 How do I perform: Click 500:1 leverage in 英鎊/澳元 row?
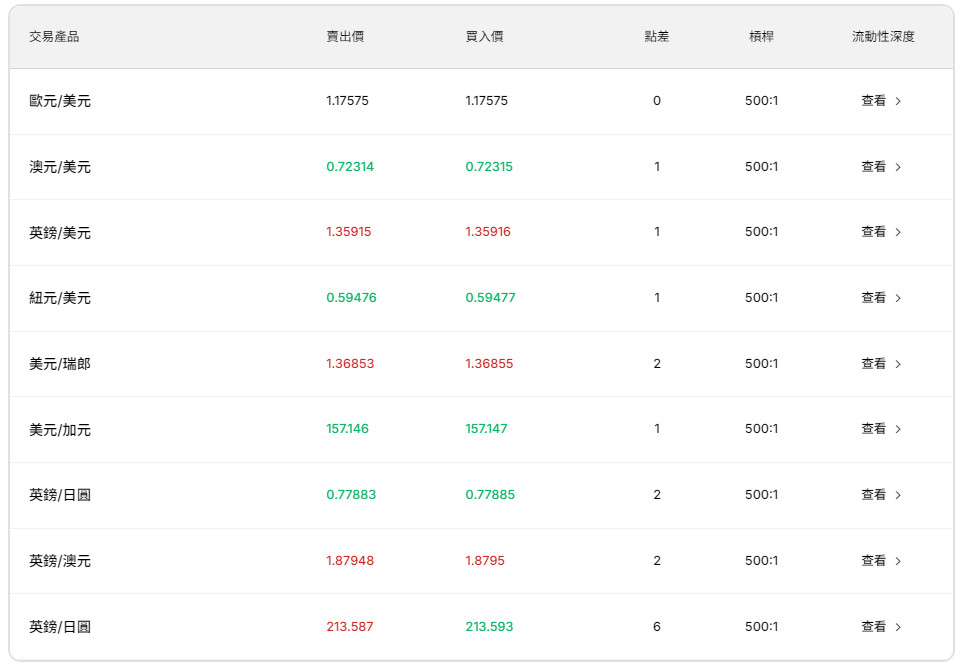click(x=761, y=561)
